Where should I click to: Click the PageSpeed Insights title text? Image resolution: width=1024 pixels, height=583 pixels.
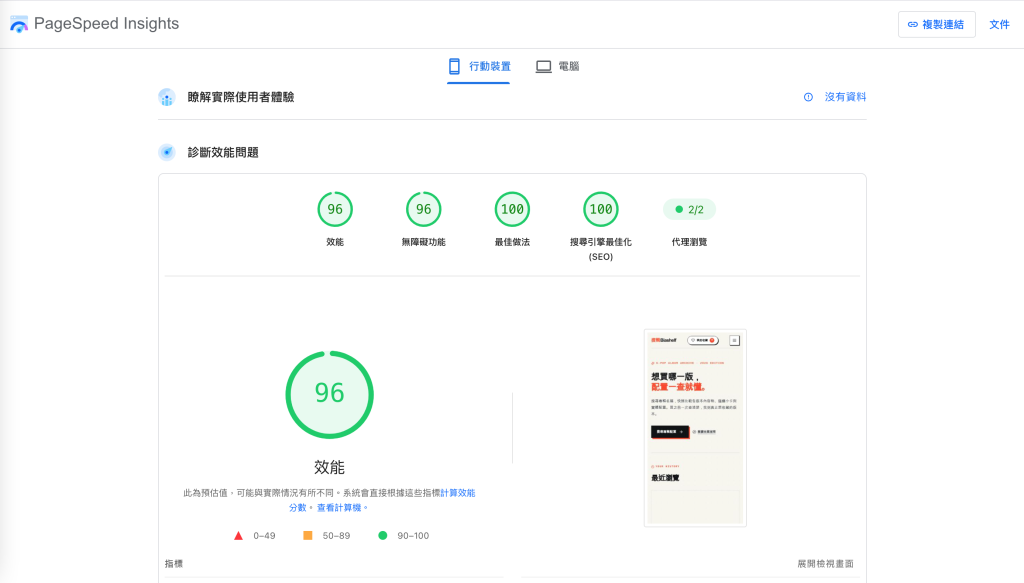tap(106, 24)
